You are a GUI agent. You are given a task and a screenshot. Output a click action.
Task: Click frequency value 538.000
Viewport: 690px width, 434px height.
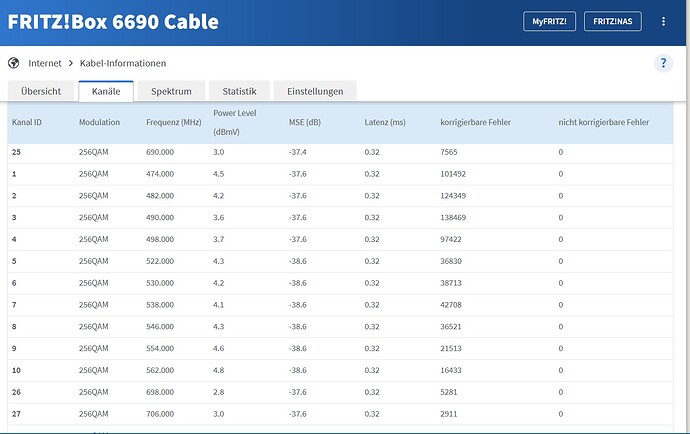click(x=160, y=305)
